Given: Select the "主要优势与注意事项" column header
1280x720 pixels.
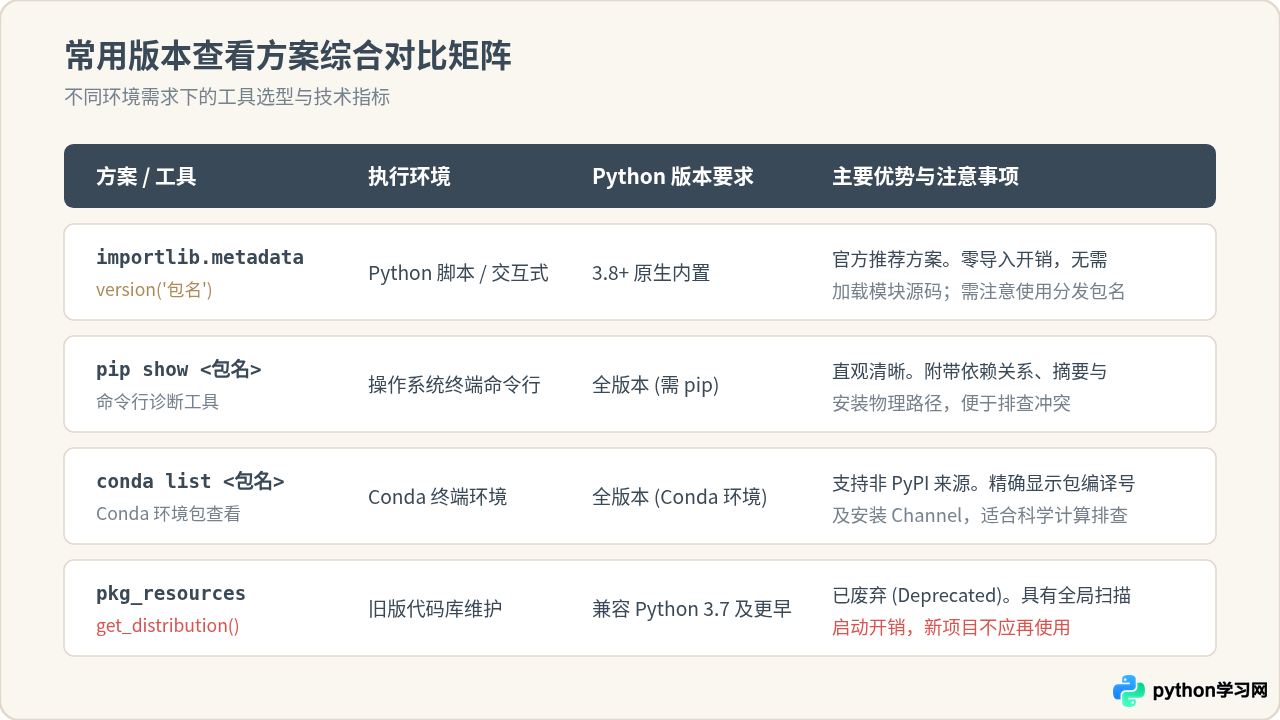Looking at the screenshot, I should (926, 177).
